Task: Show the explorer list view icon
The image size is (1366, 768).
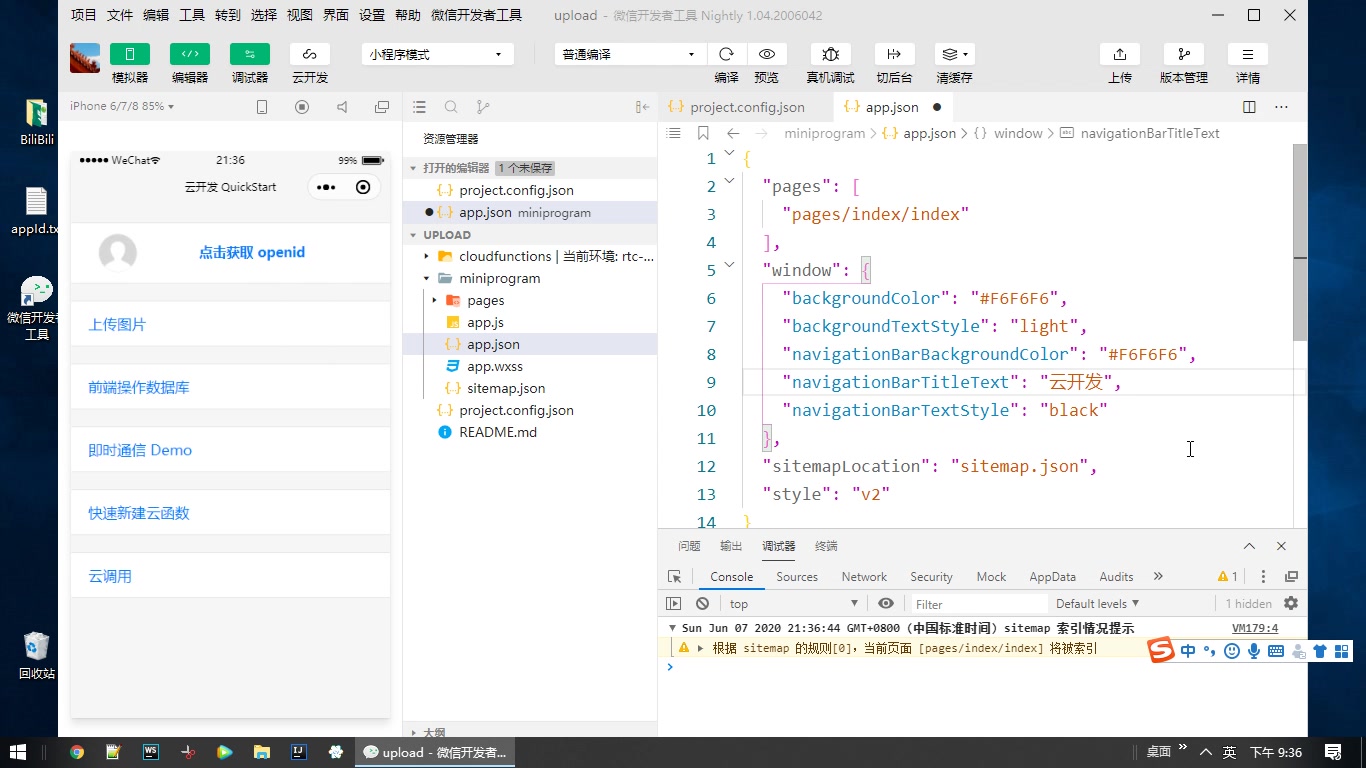Action: click(x=419, y=107)
